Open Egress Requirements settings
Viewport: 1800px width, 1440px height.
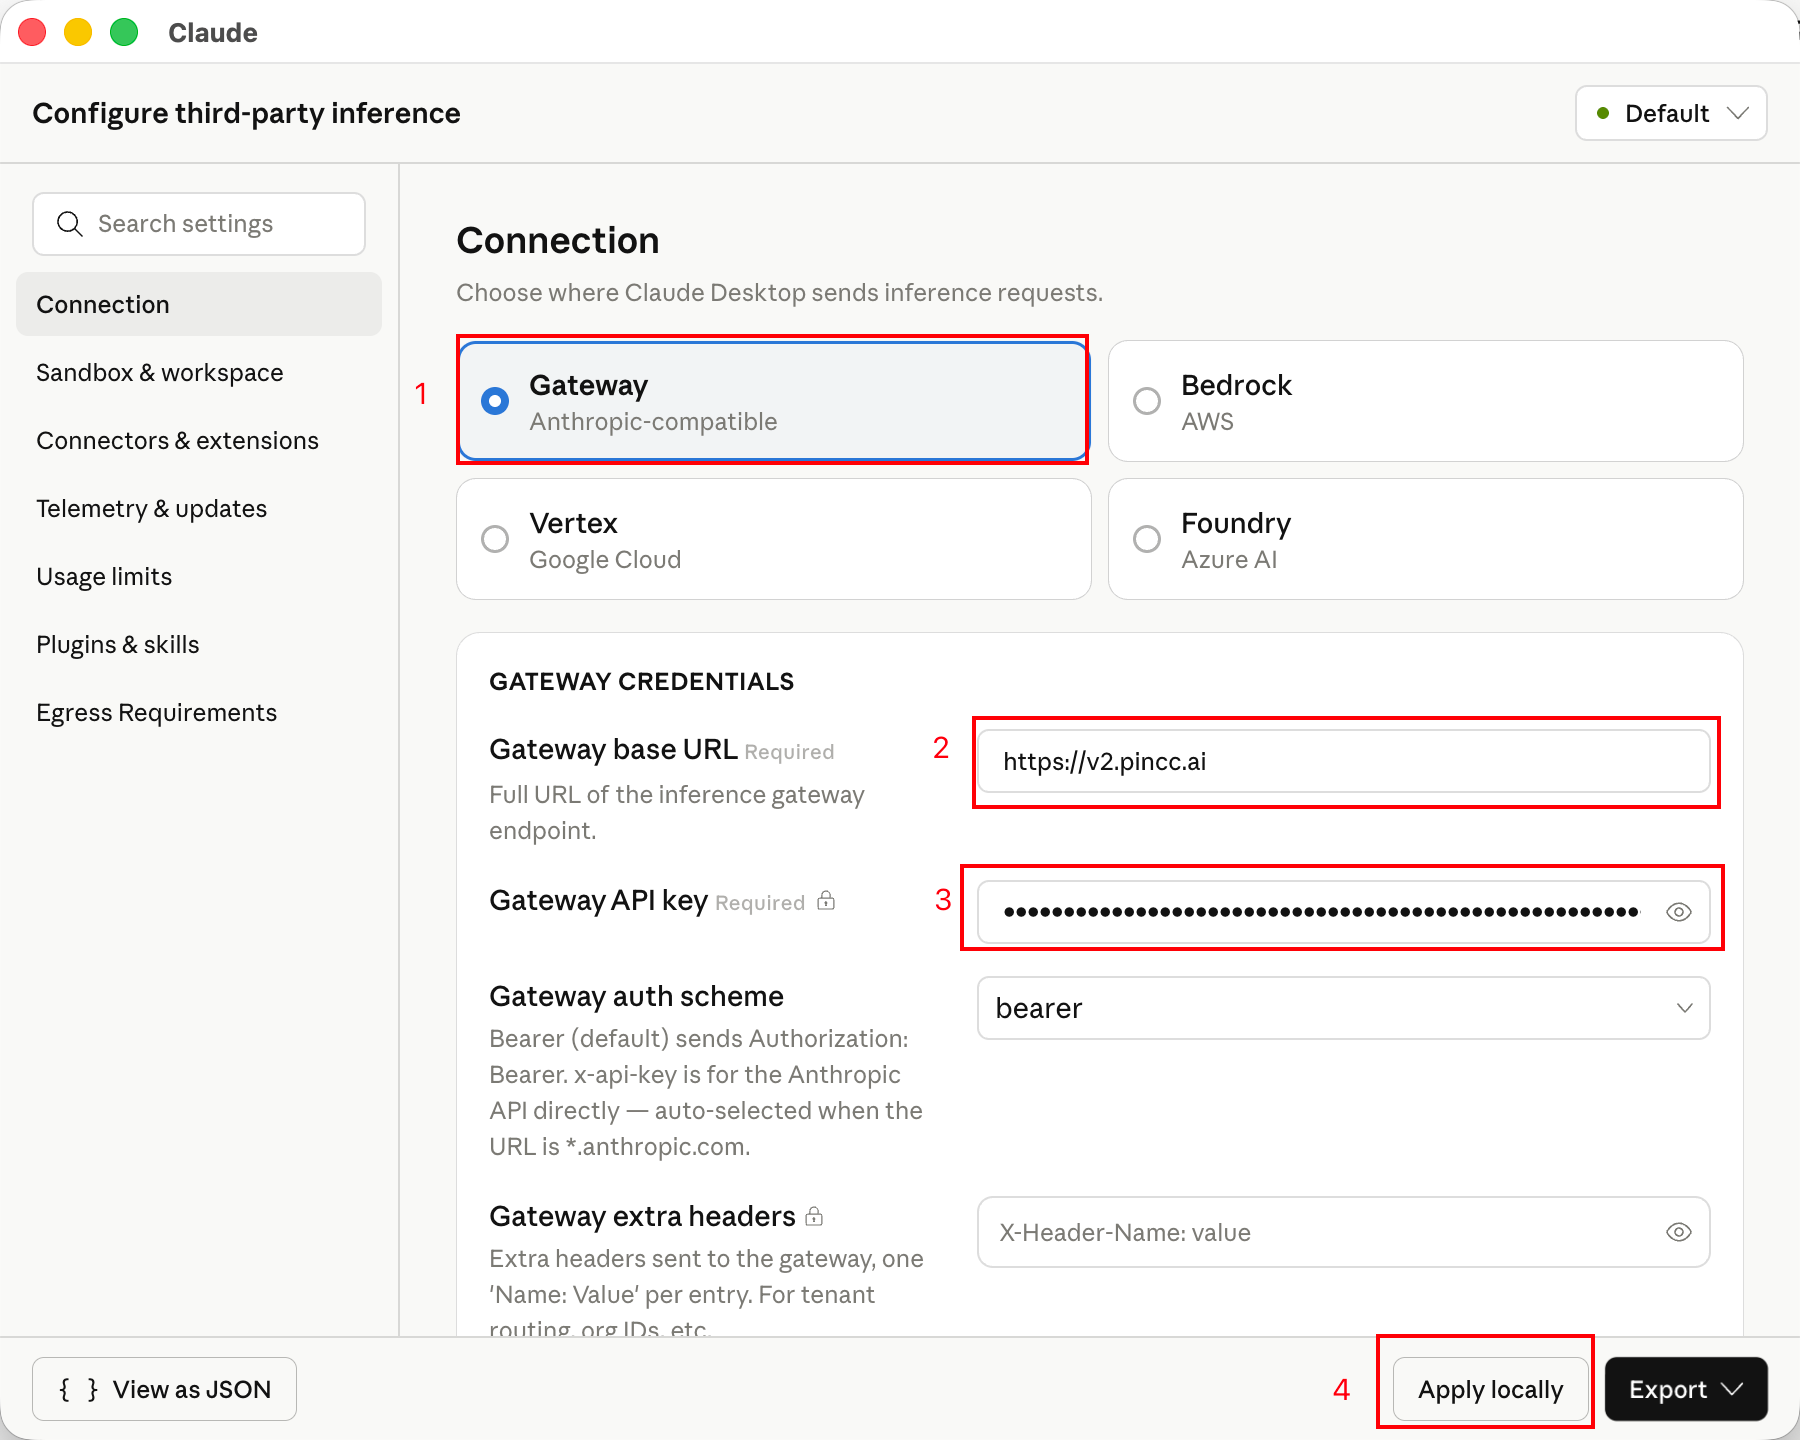pos(199,712)
